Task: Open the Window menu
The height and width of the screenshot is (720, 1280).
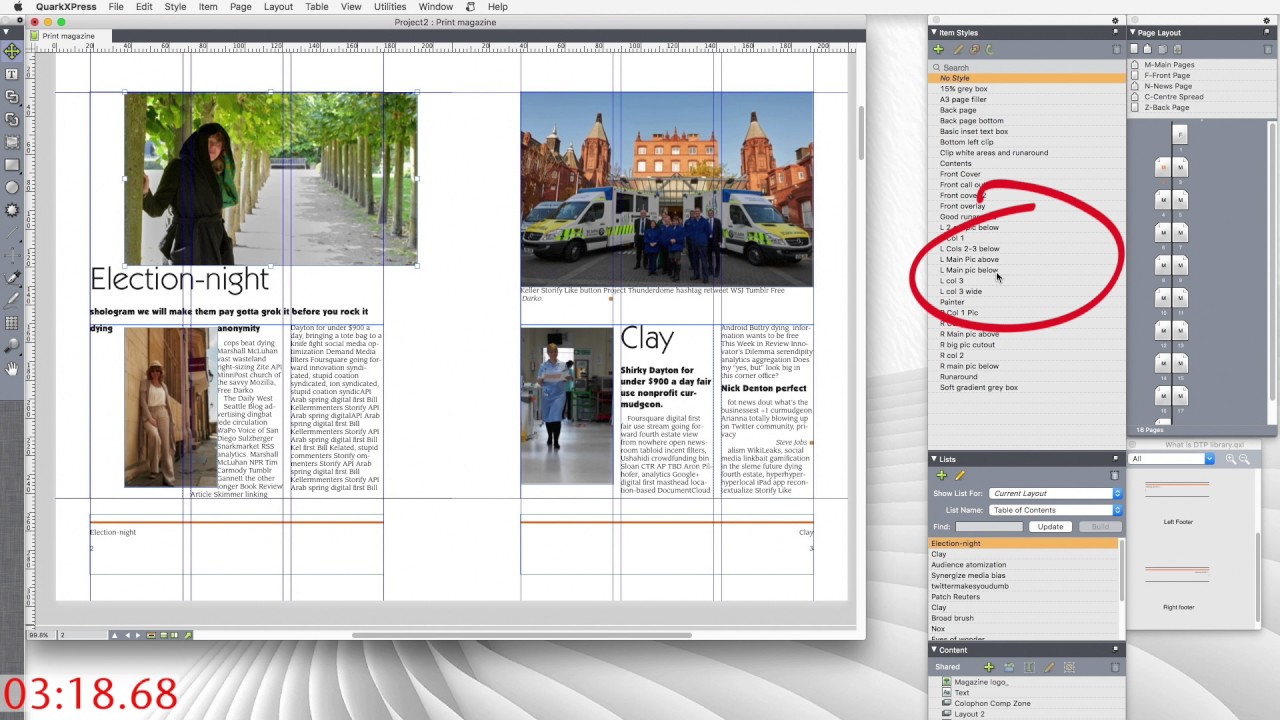Action: pos(436,7)
